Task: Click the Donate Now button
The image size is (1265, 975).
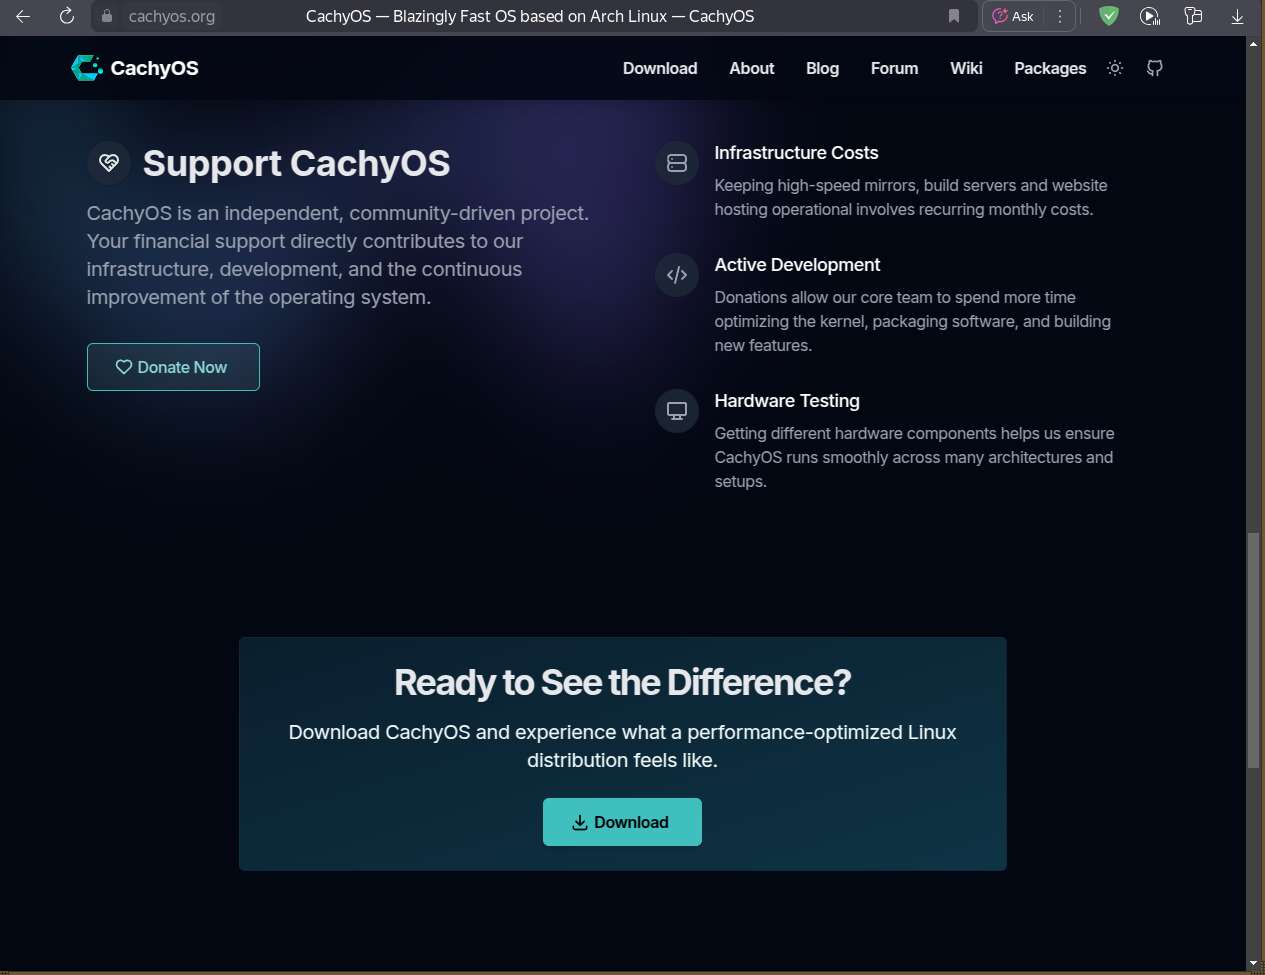Action: point(173,367)
